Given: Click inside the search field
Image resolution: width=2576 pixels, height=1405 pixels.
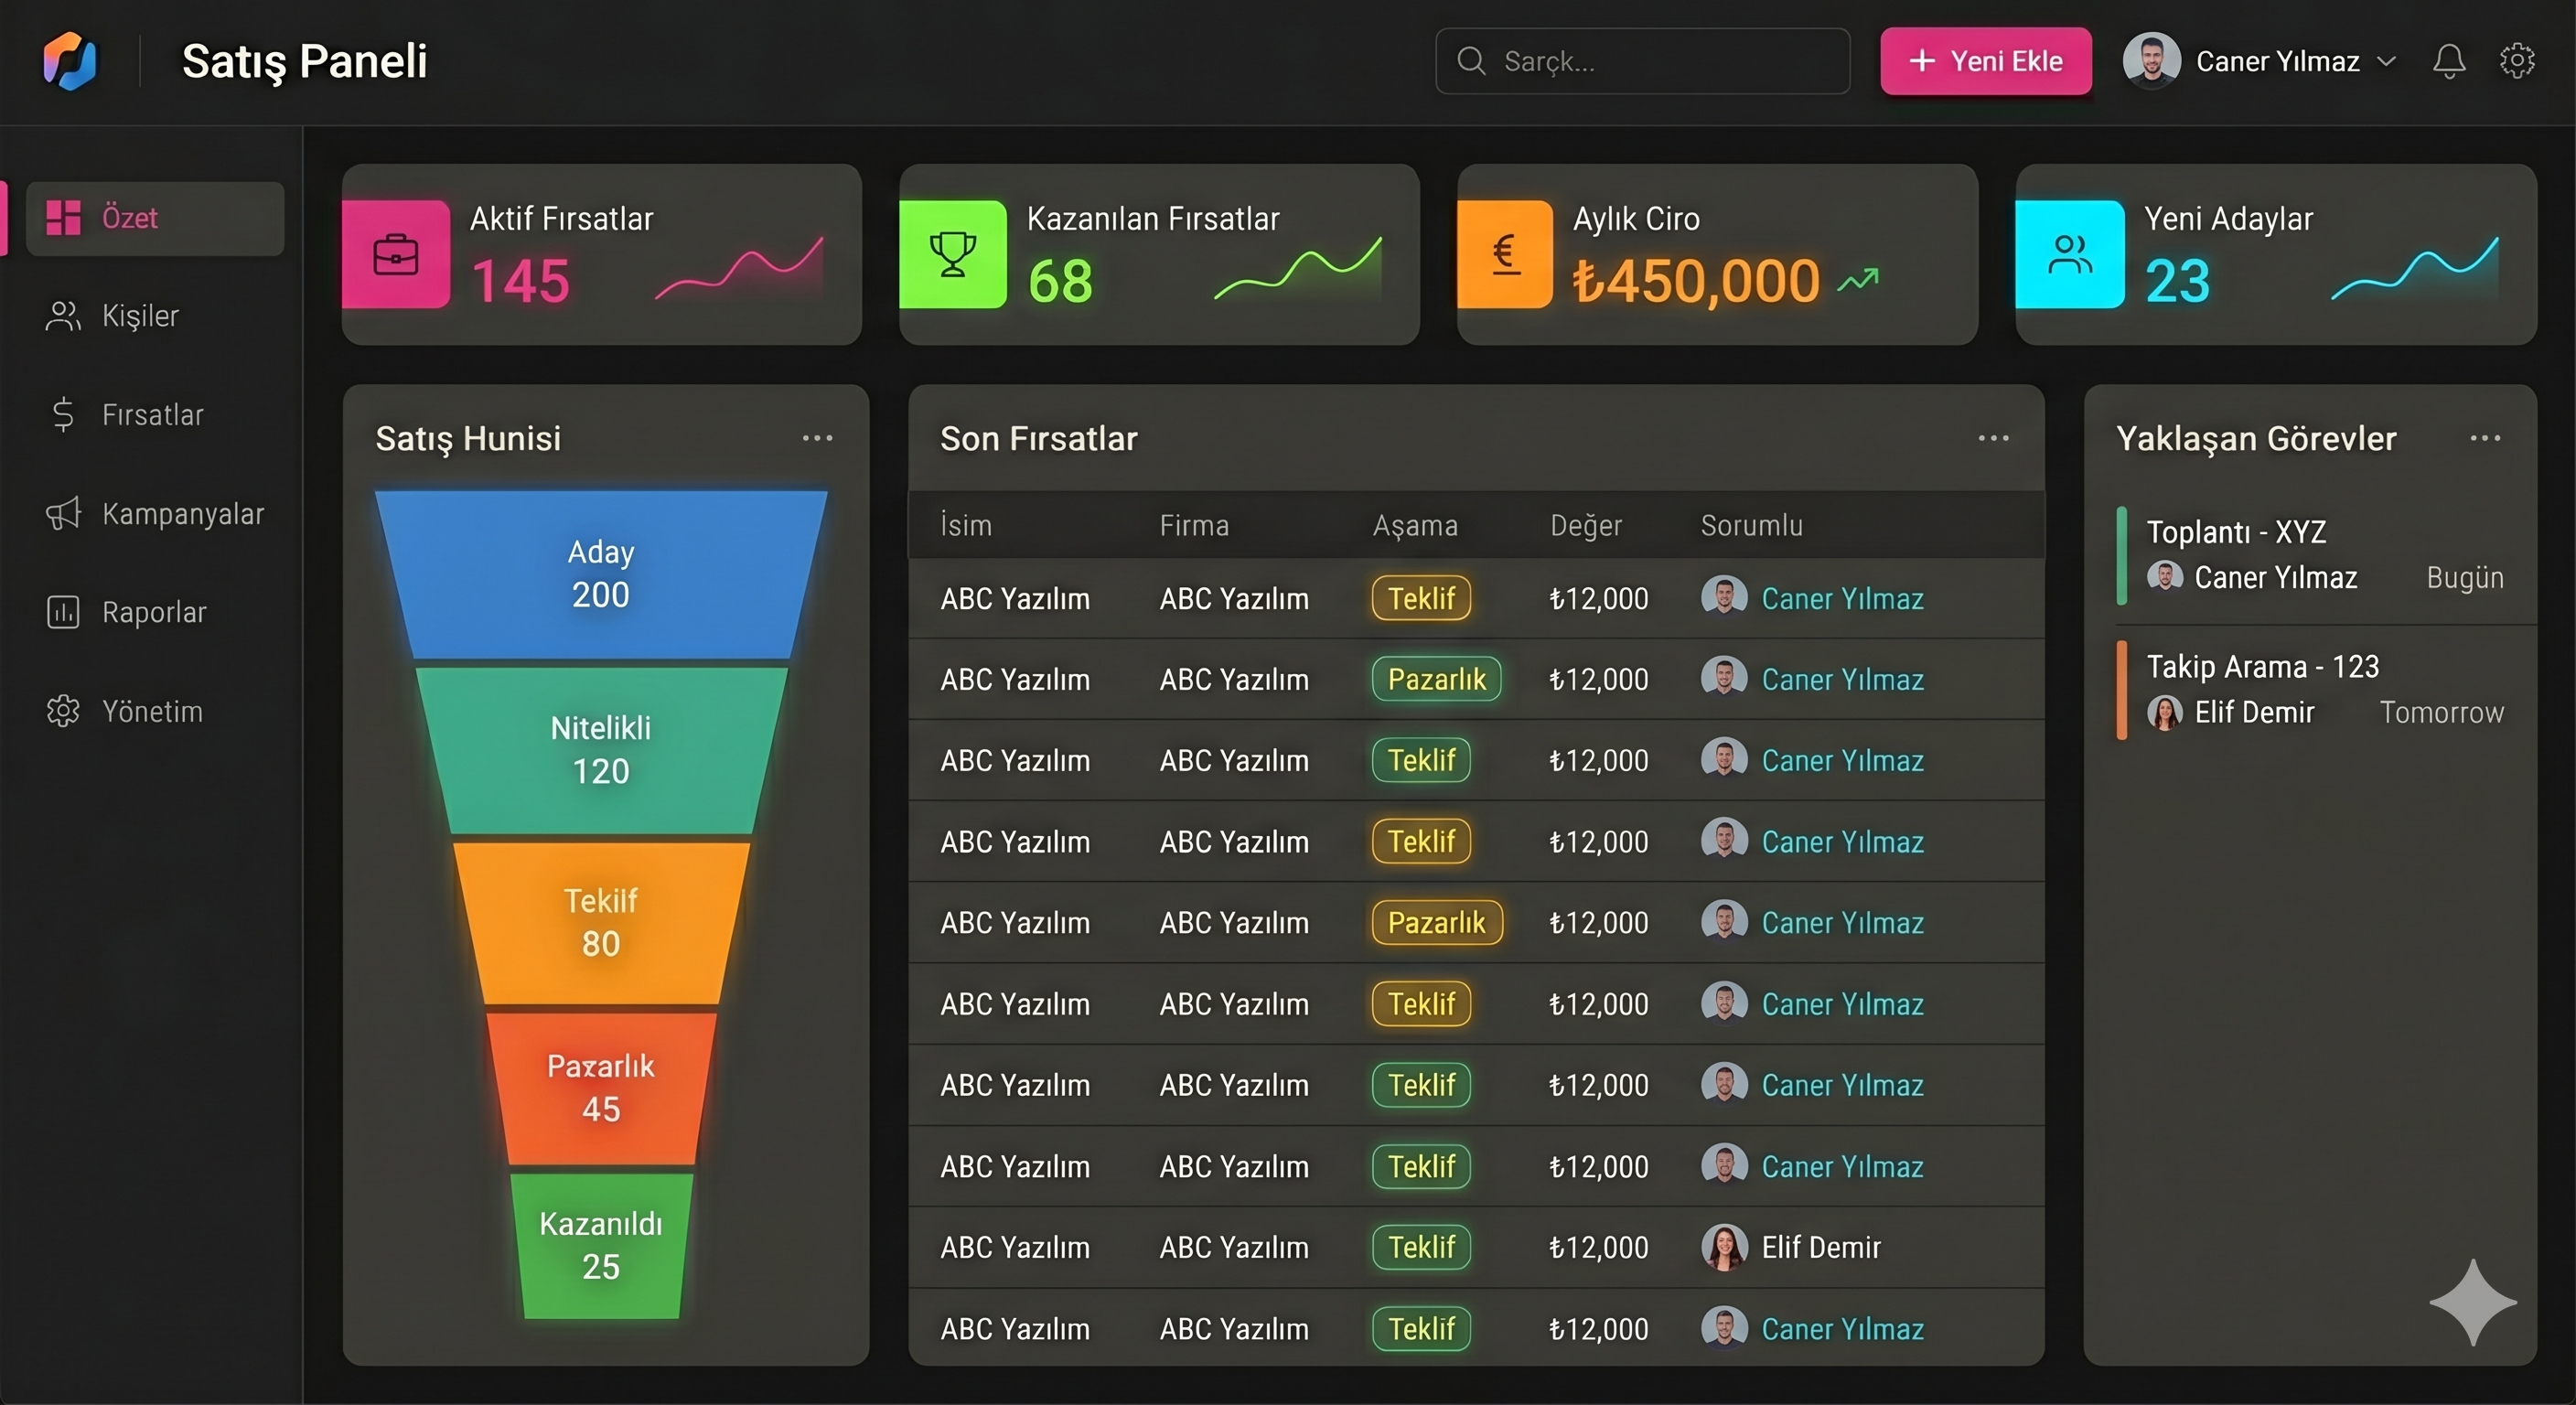Looking at the screenshot, I should [1643, 61].
